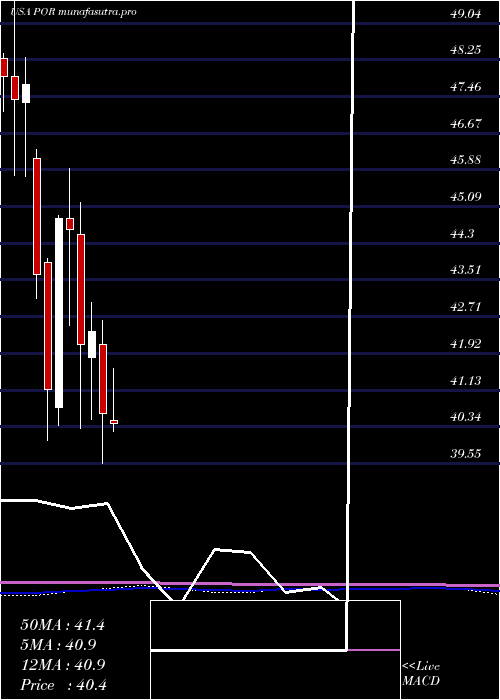Click the tall white candlestick body
Image resolution: width=500 pixels, height=700 pixels.
[x=59, y=312]
